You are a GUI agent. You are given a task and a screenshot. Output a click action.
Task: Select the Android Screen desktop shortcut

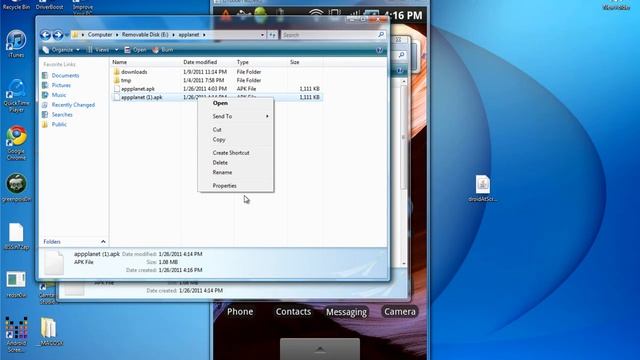click(x=16, y=335)
